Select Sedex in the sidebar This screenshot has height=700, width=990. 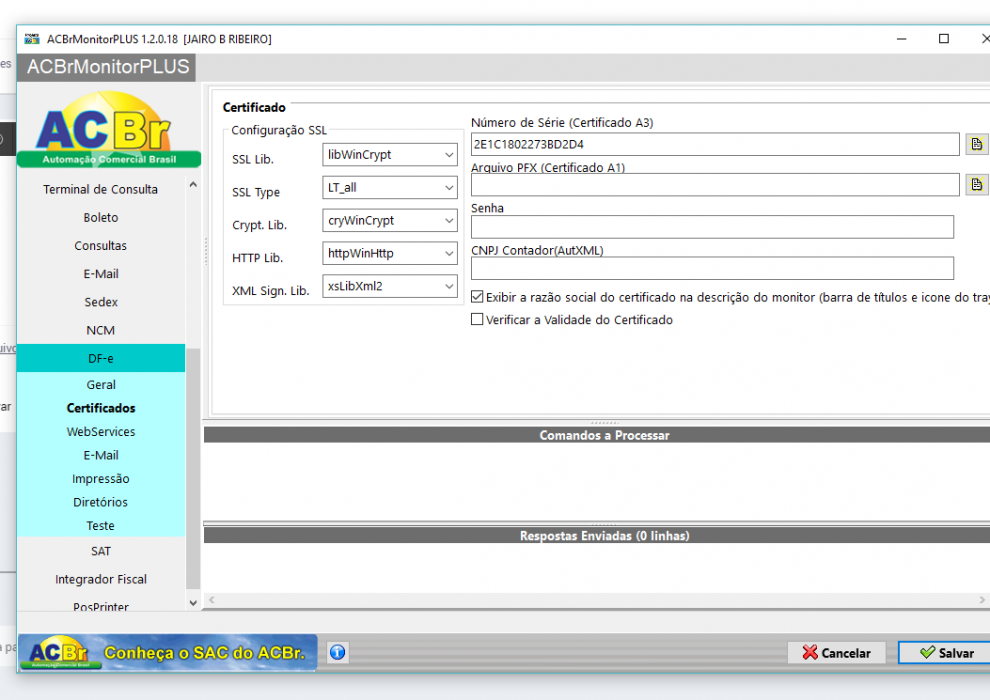pos(100,302)
